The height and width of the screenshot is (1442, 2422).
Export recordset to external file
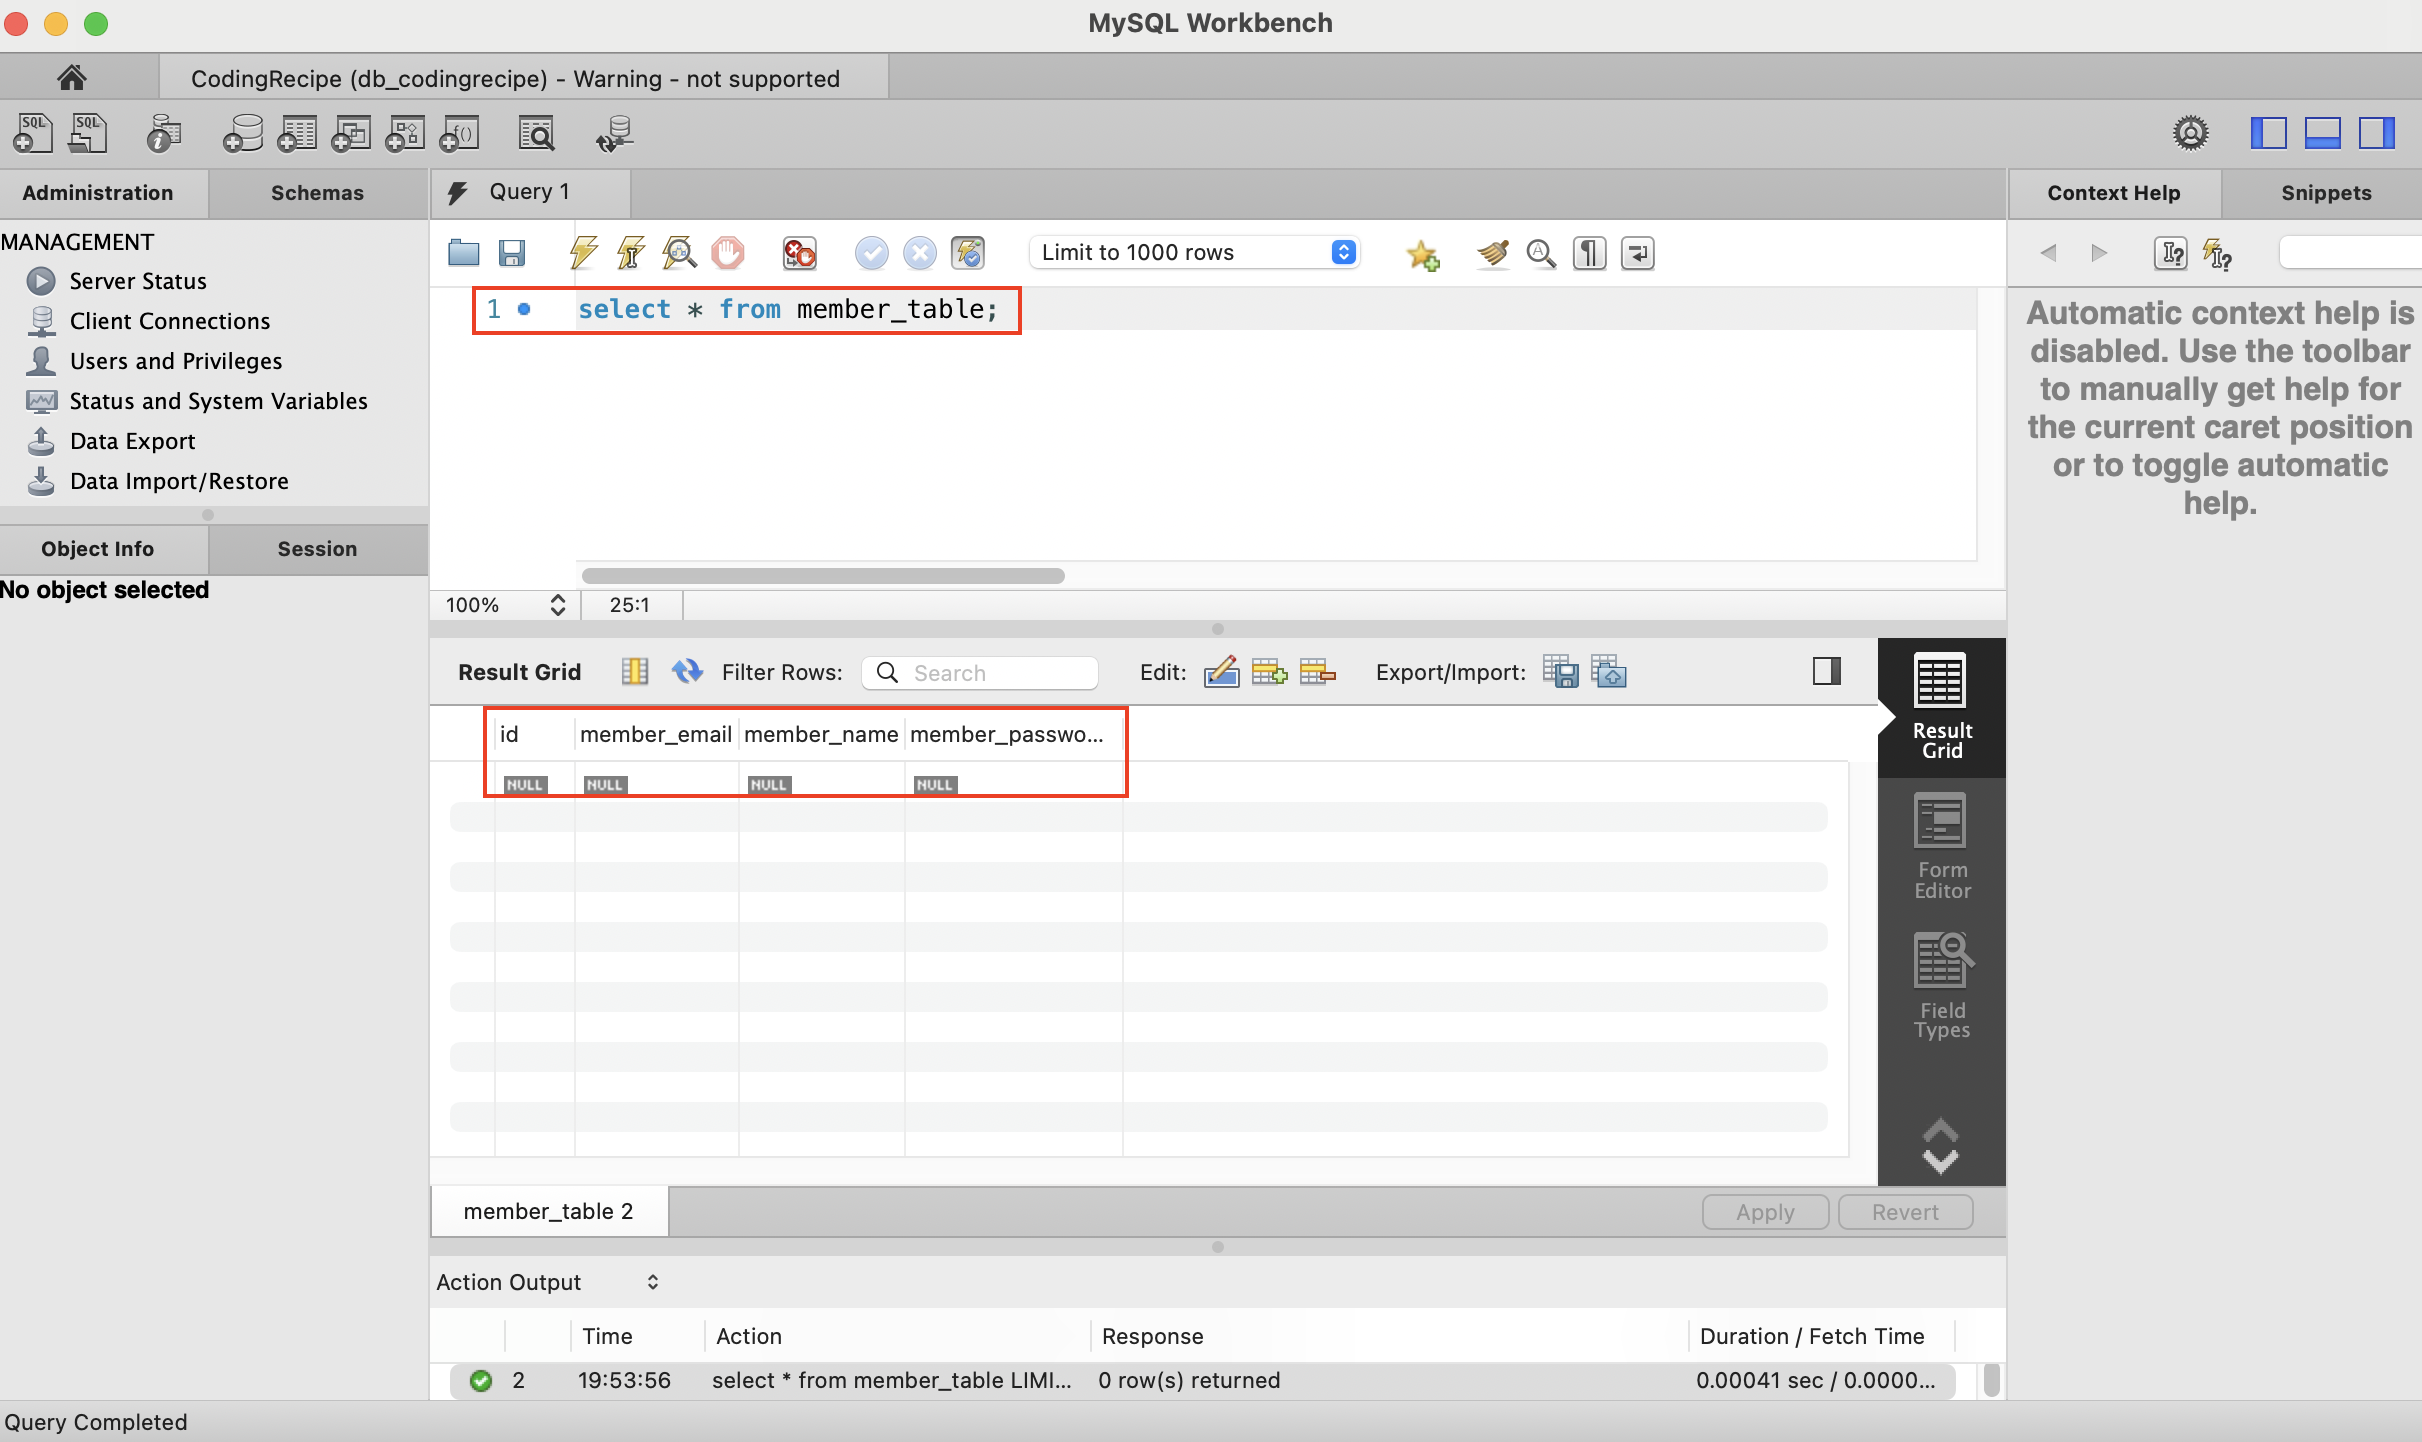tap(1560, 672)
